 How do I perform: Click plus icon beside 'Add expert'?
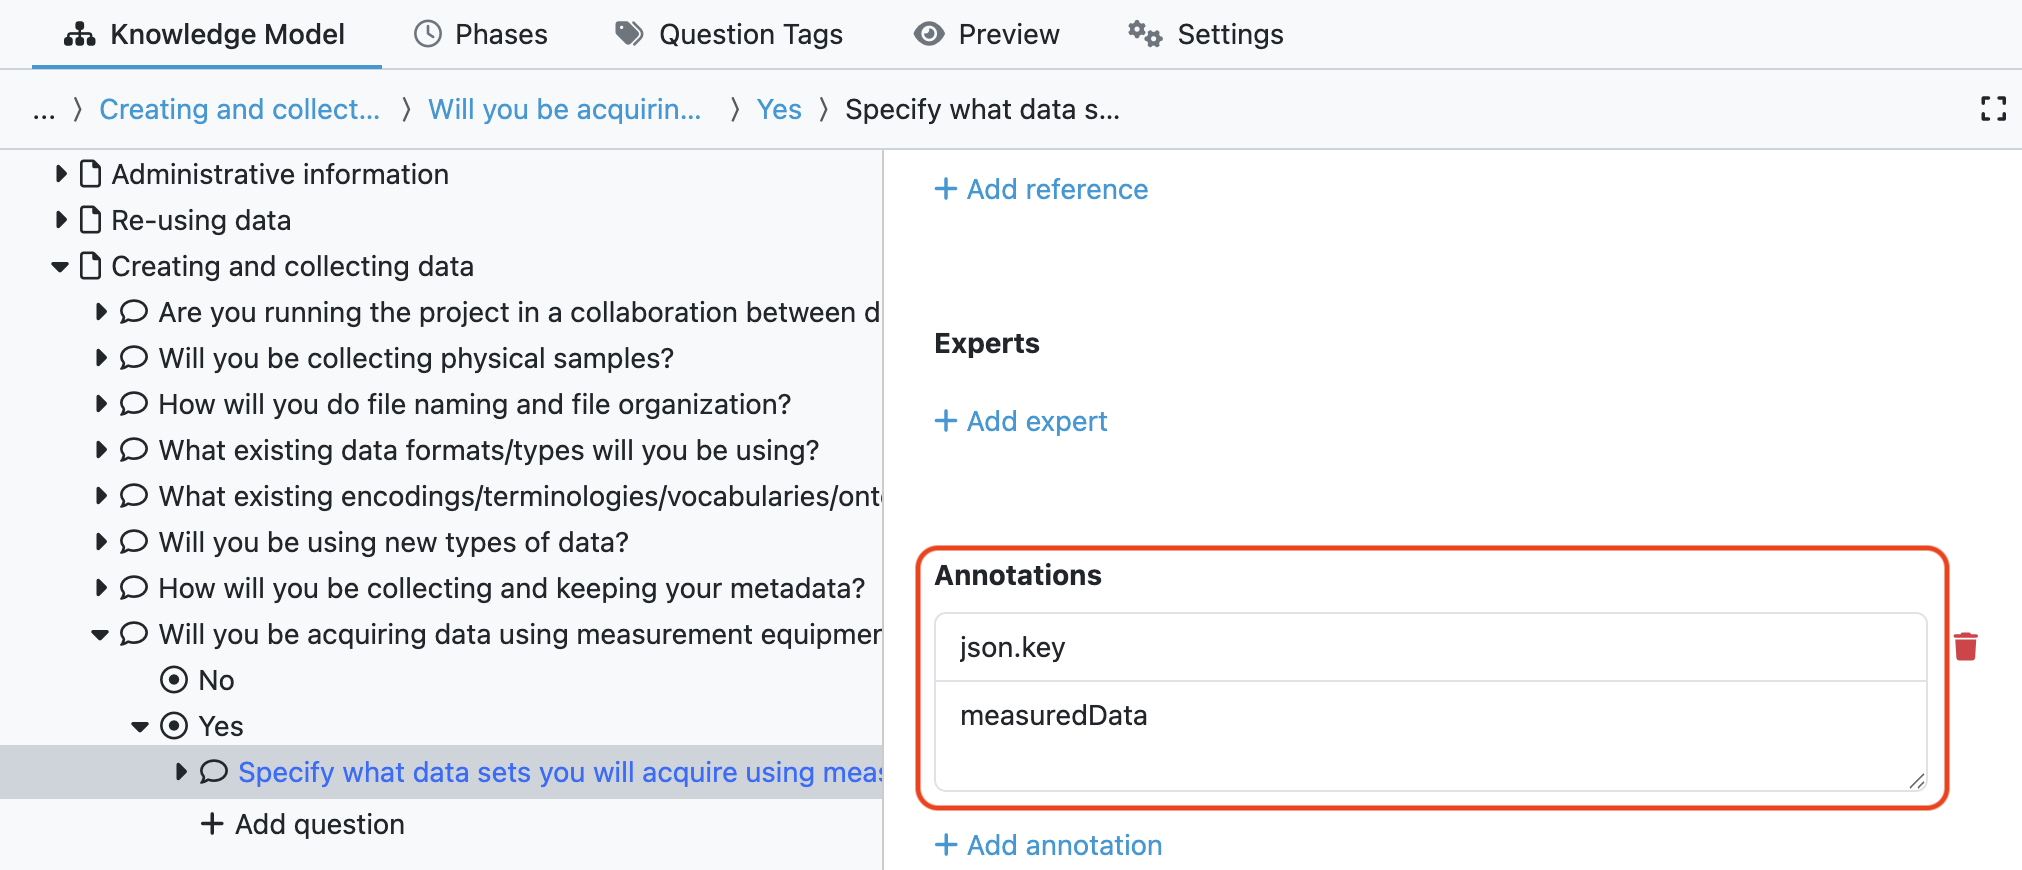pos(946,421)
